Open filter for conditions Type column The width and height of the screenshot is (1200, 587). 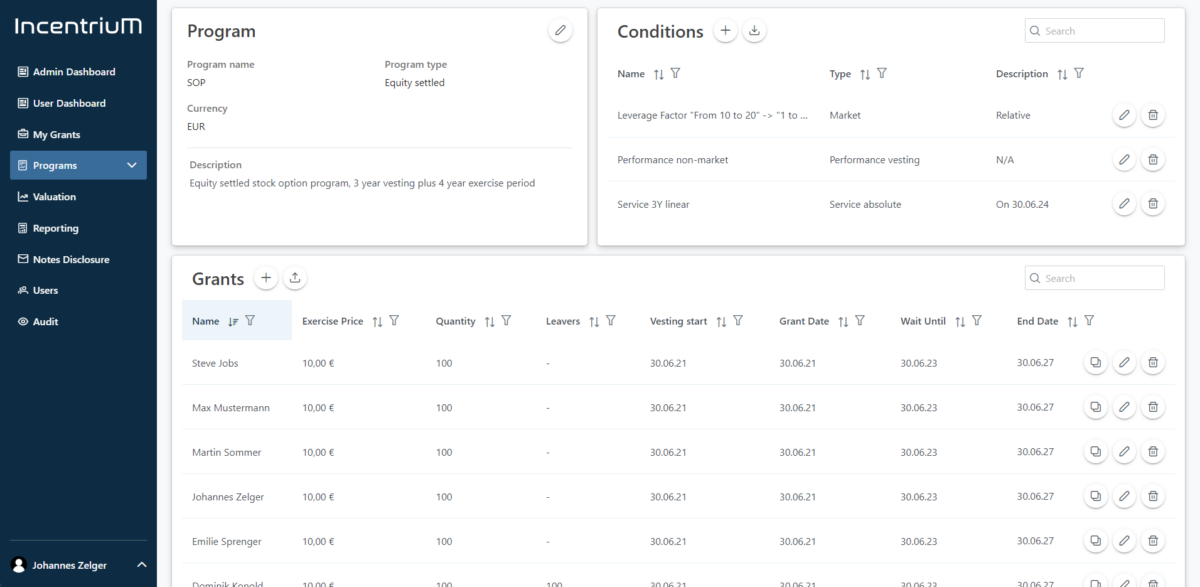pyautogui.click(x=882, y=74)
